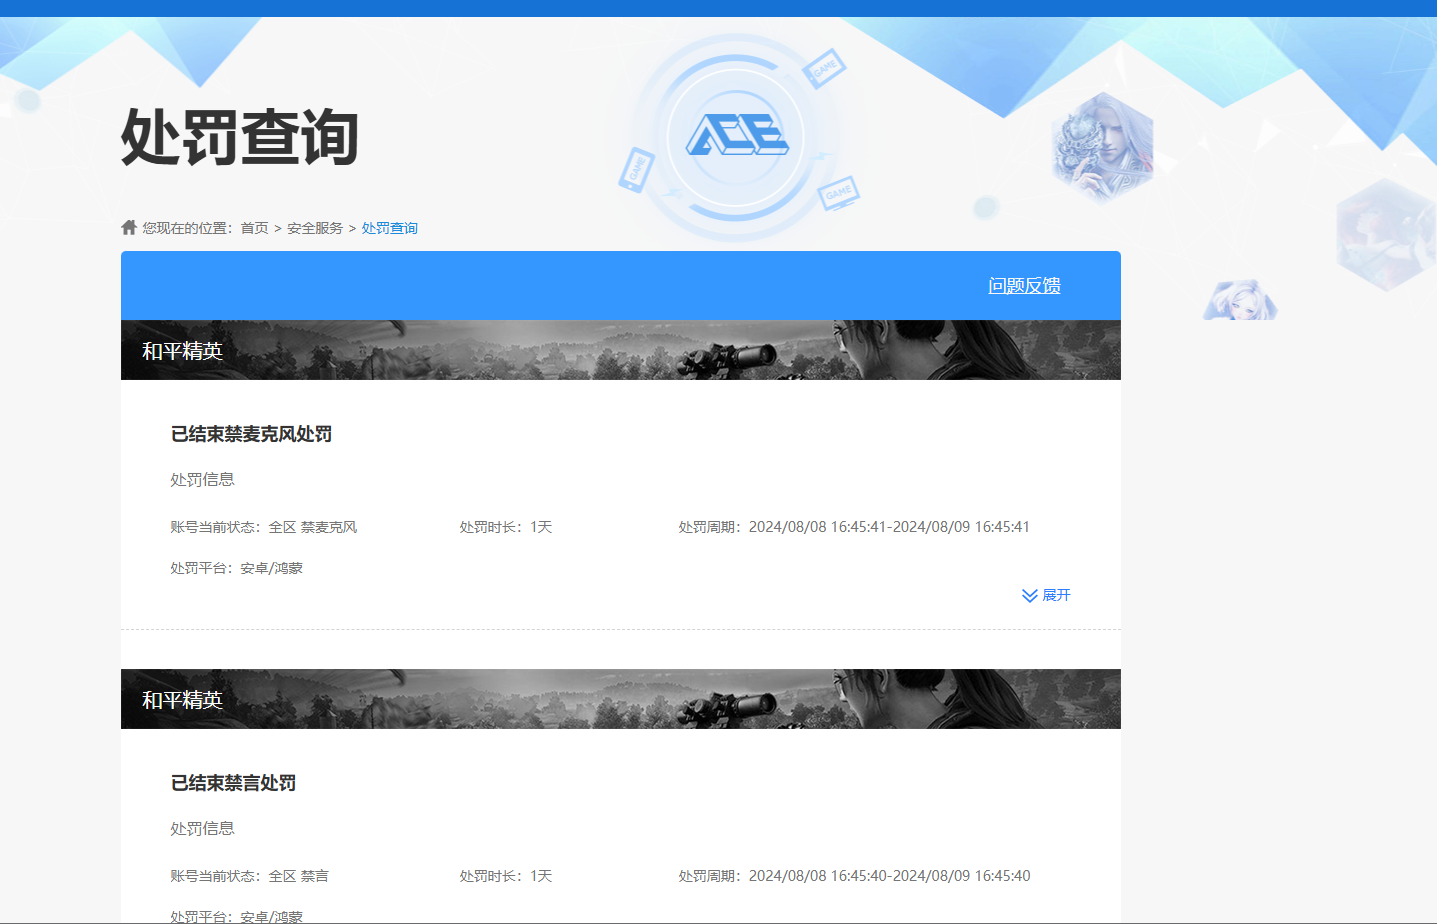This screenshot has height=924, width=1437.
Task: Click the second 和平精英 section header
Action: [x=183, y=699]
